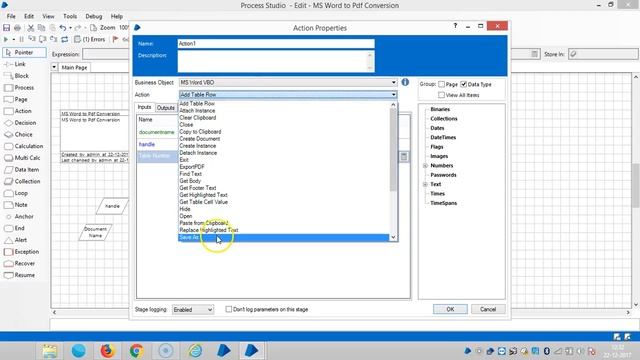The height and width of the screenshot is (360, 640).
Task: Select the Choice stage tool
Action: click(x=18, y=134)
